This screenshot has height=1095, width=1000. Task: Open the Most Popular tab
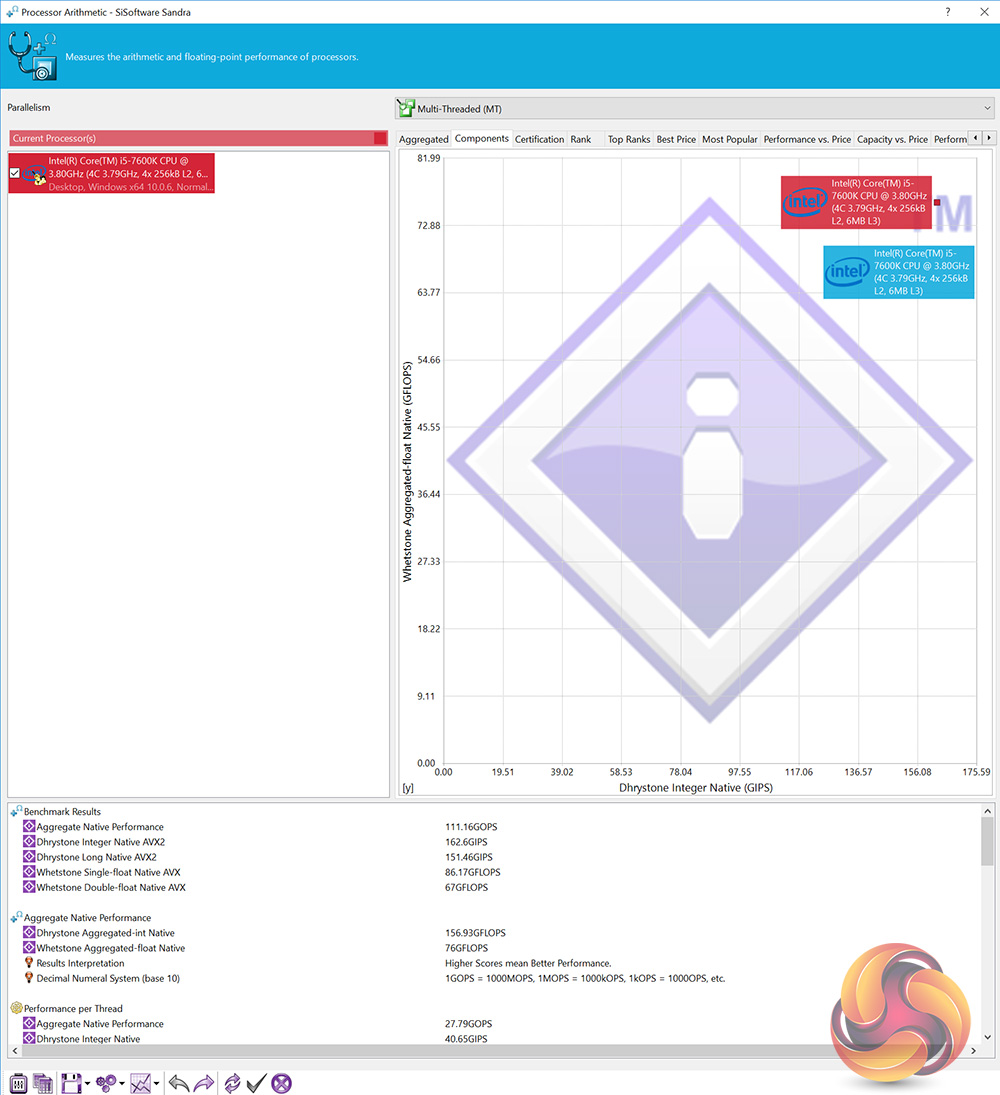pyautogui.click(x=729, y=139)
